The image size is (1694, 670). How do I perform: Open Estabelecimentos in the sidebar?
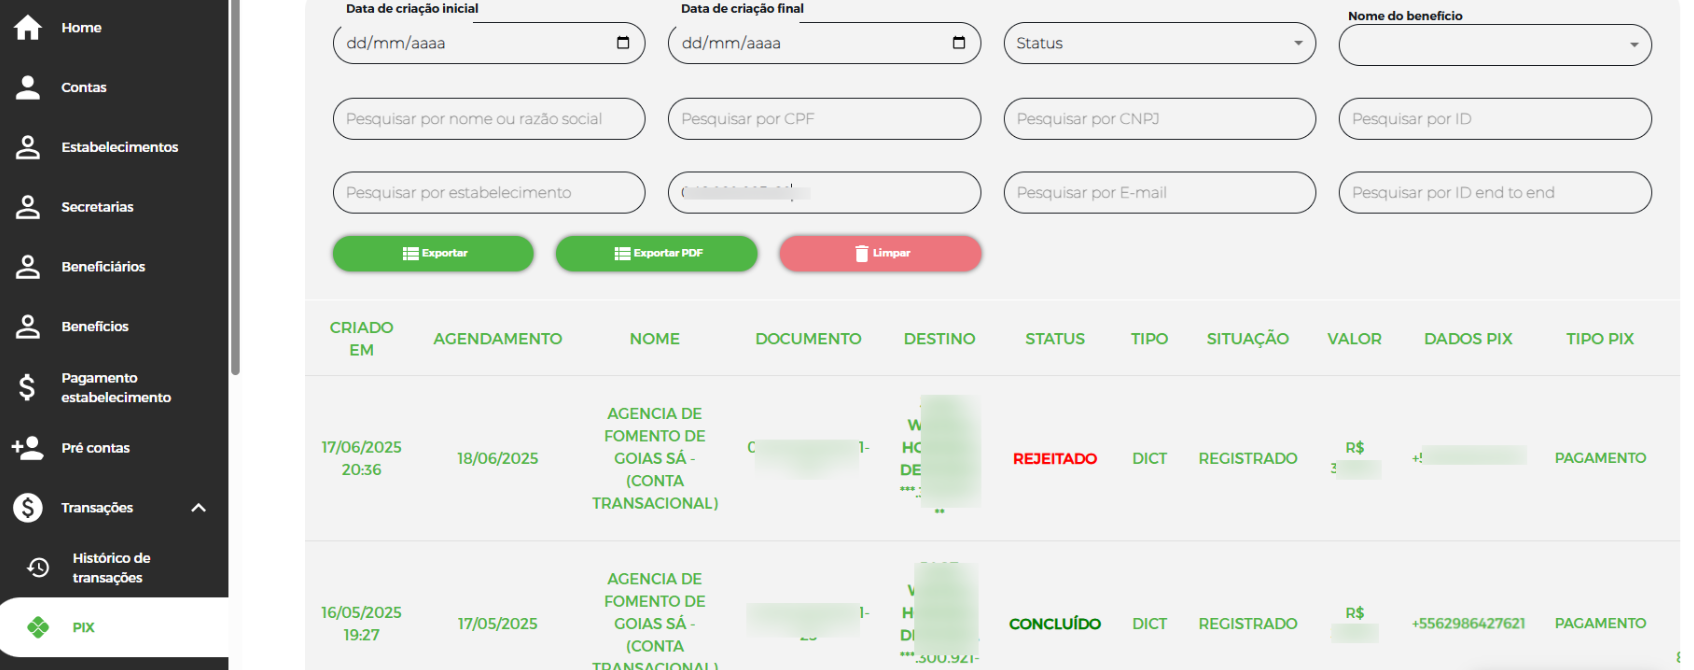click(x=119, y=147)
